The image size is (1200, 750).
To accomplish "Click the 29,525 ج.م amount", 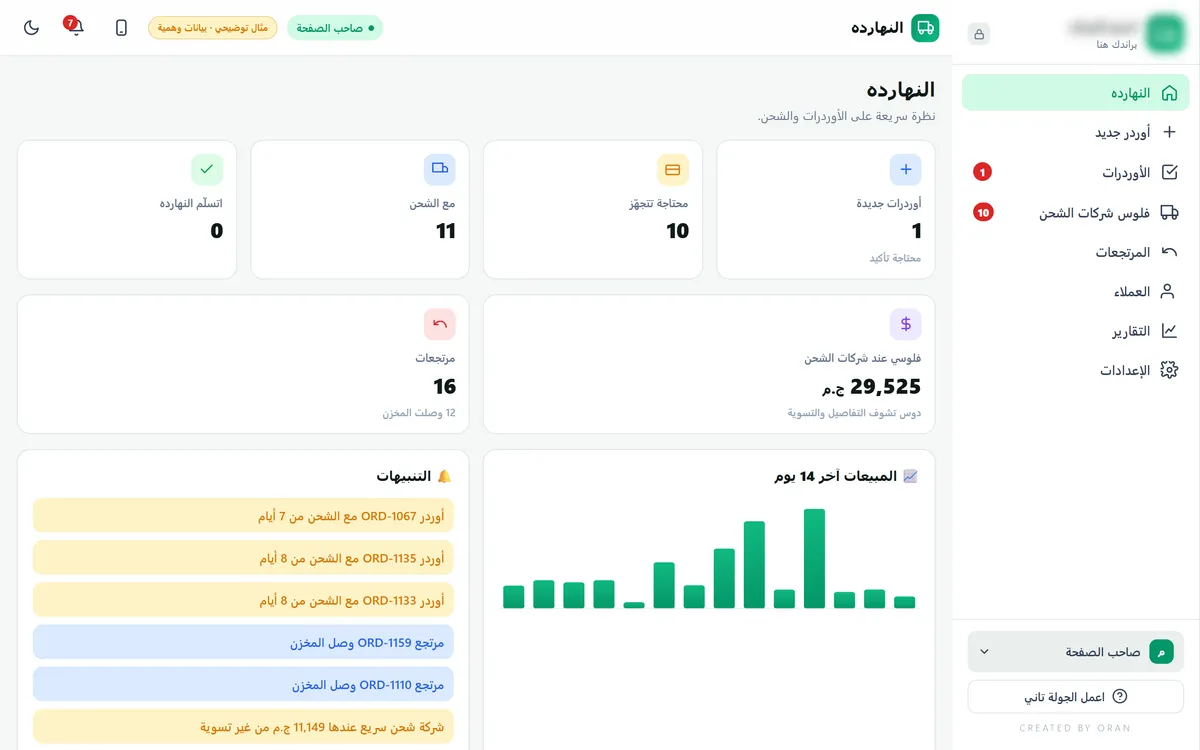I will 871,387.
